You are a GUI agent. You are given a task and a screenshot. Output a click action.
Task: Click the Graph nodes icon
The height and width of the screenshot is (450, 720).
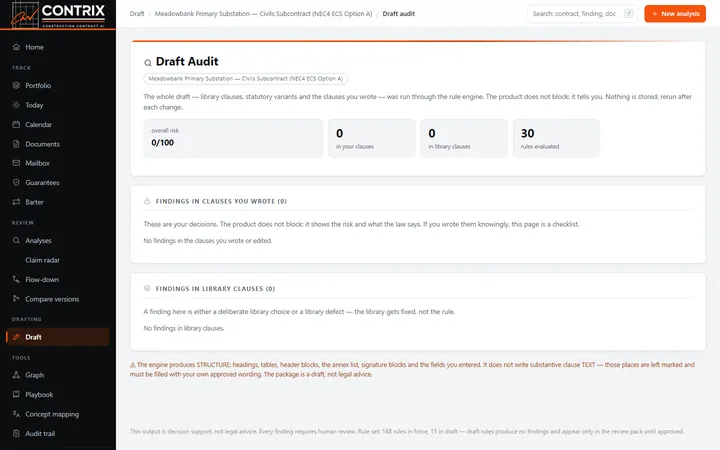pyautogui.click(x=16, y=375)
